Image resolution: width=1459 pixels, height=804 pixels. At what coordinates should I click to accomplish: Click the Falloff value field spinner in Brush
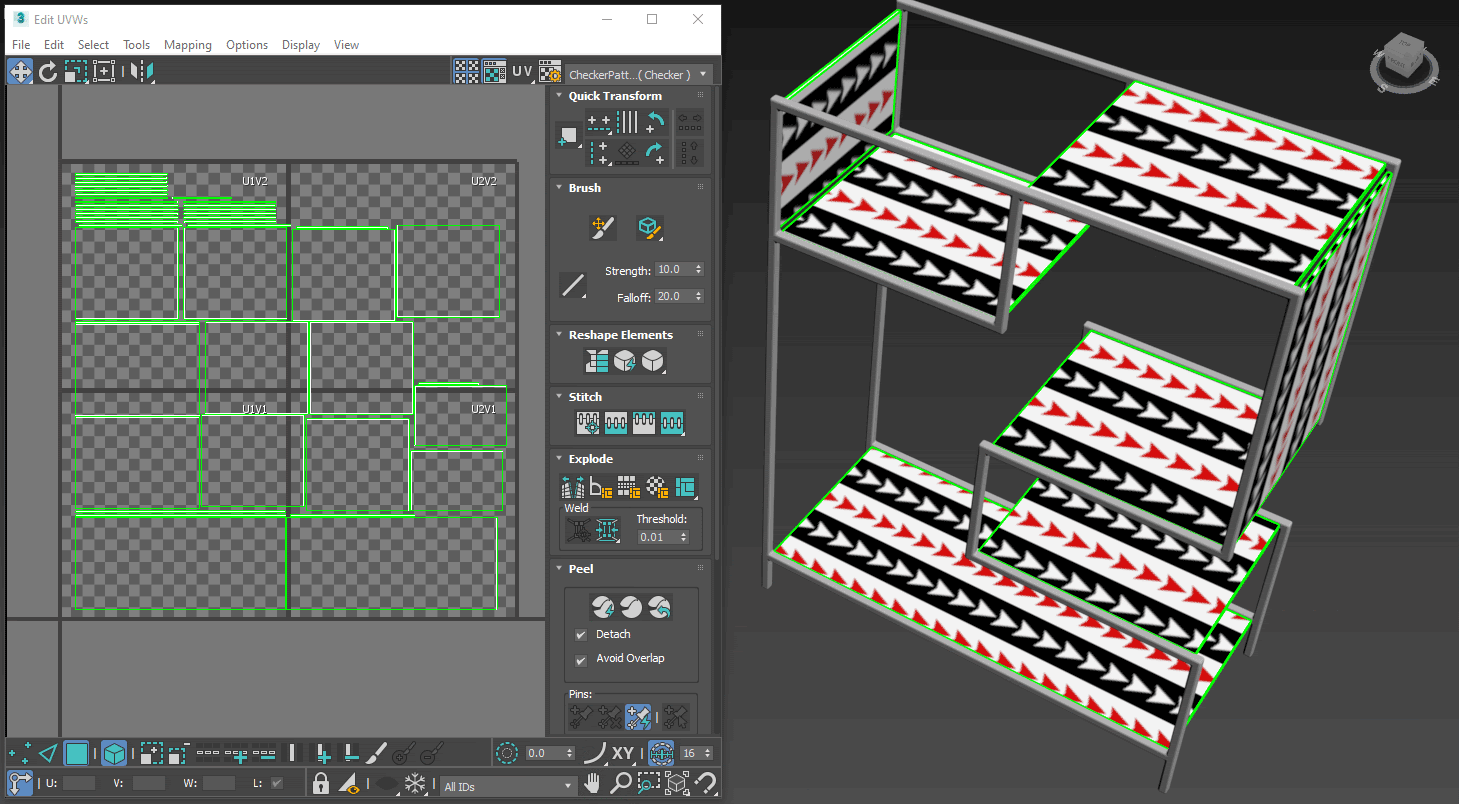(x=697, y=296)
